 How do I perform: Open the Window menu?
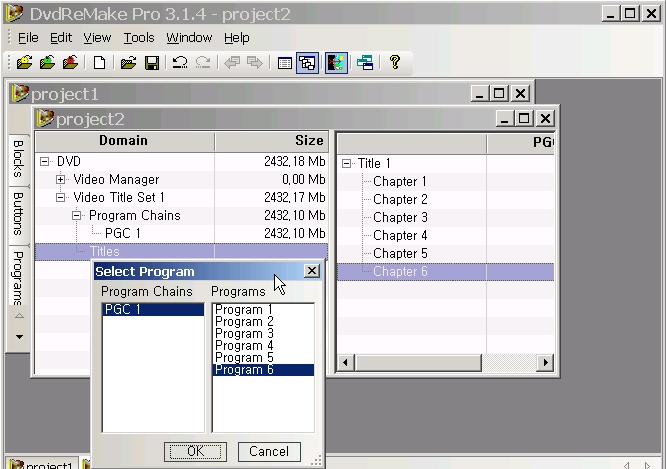pos(189,38)
